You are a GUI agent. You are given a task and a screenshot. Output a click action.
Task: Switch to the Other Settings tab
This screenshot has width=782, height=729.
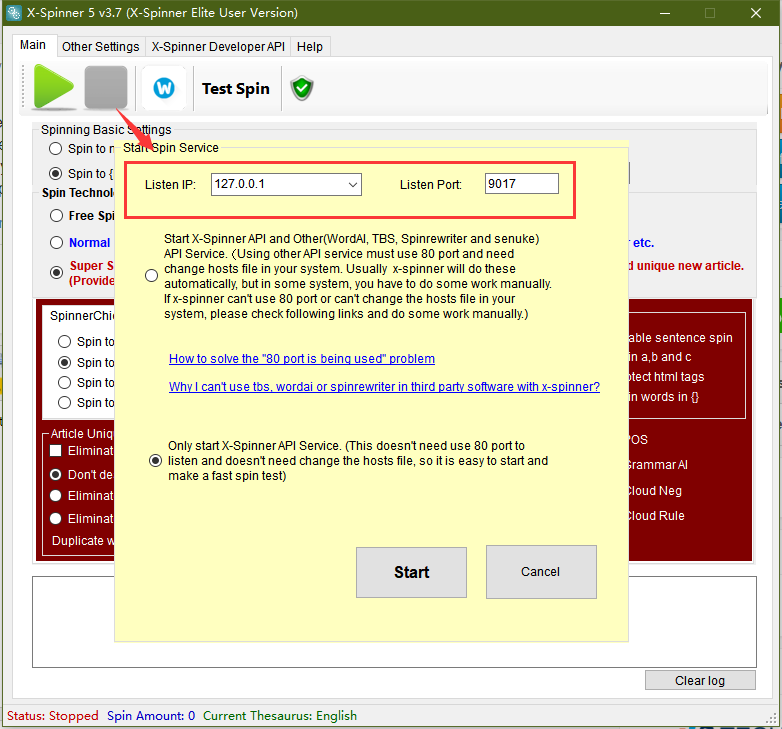coord(100,47)
